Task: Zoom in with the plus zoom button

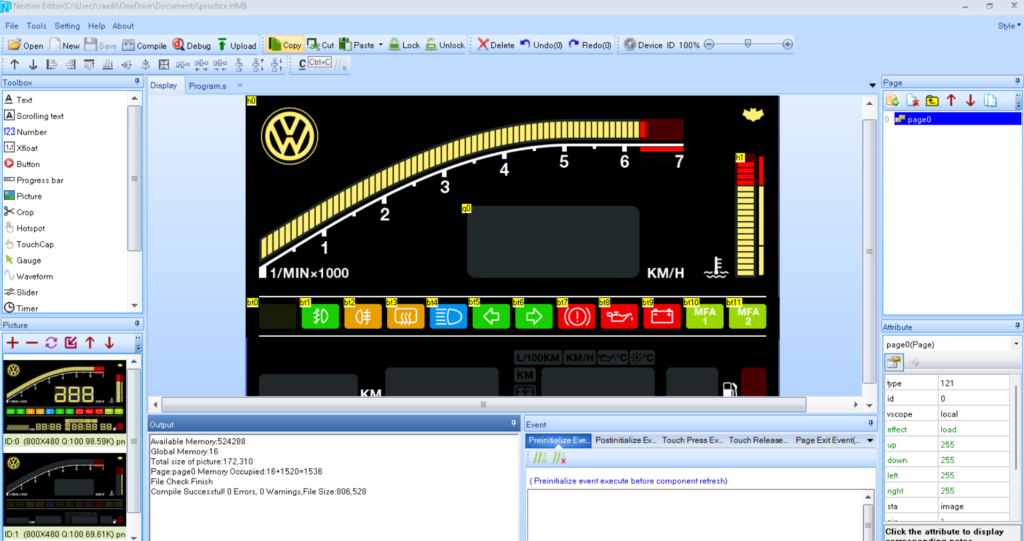Action: click(788, 44)
